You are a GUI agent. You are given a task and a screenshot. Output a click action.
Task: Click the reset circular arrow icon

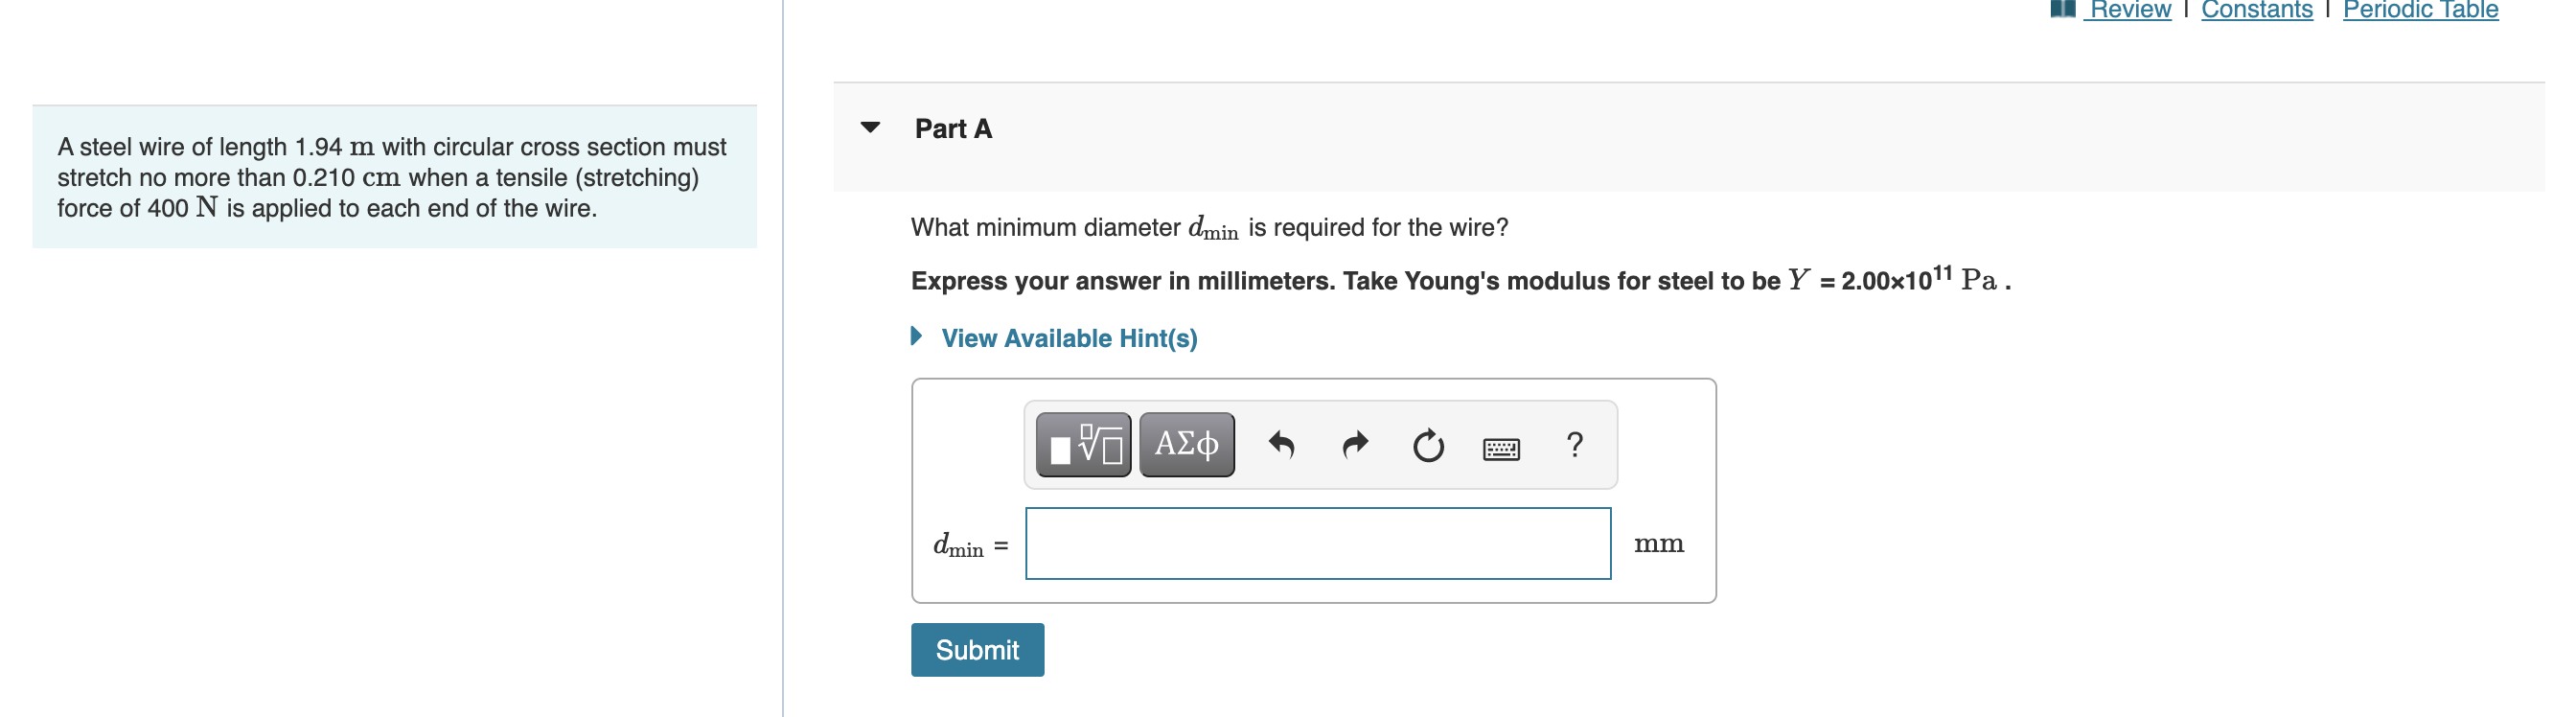click(x=1428, y=445)
